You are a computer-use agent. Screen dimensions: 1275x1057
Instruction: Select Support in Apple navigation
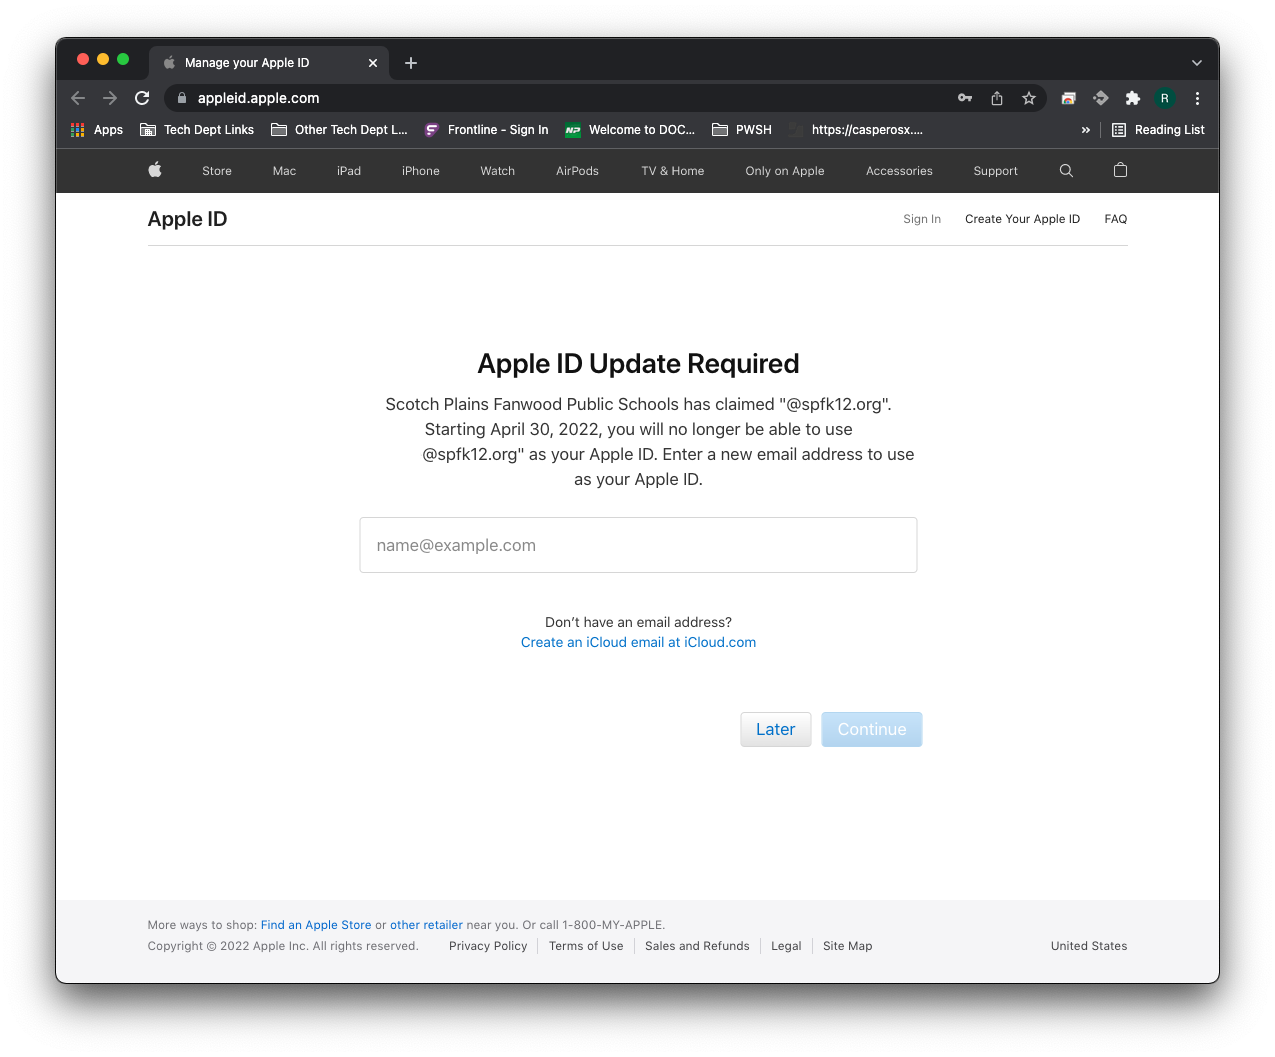(x=995, y=171)
